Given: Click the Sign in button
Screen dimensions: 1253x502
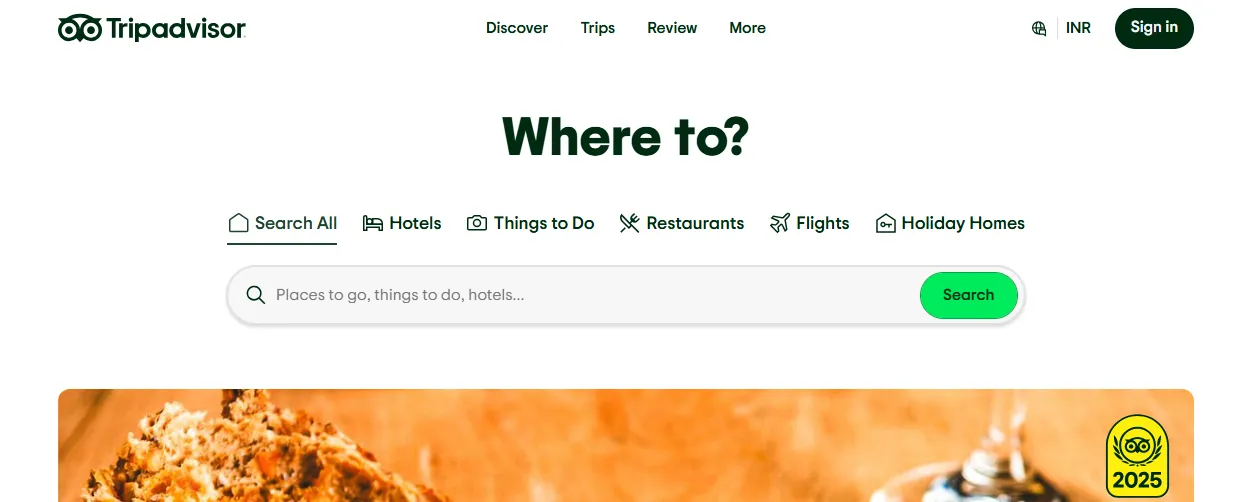Looking at the screenshot, I should click(x=1154, y=28).
